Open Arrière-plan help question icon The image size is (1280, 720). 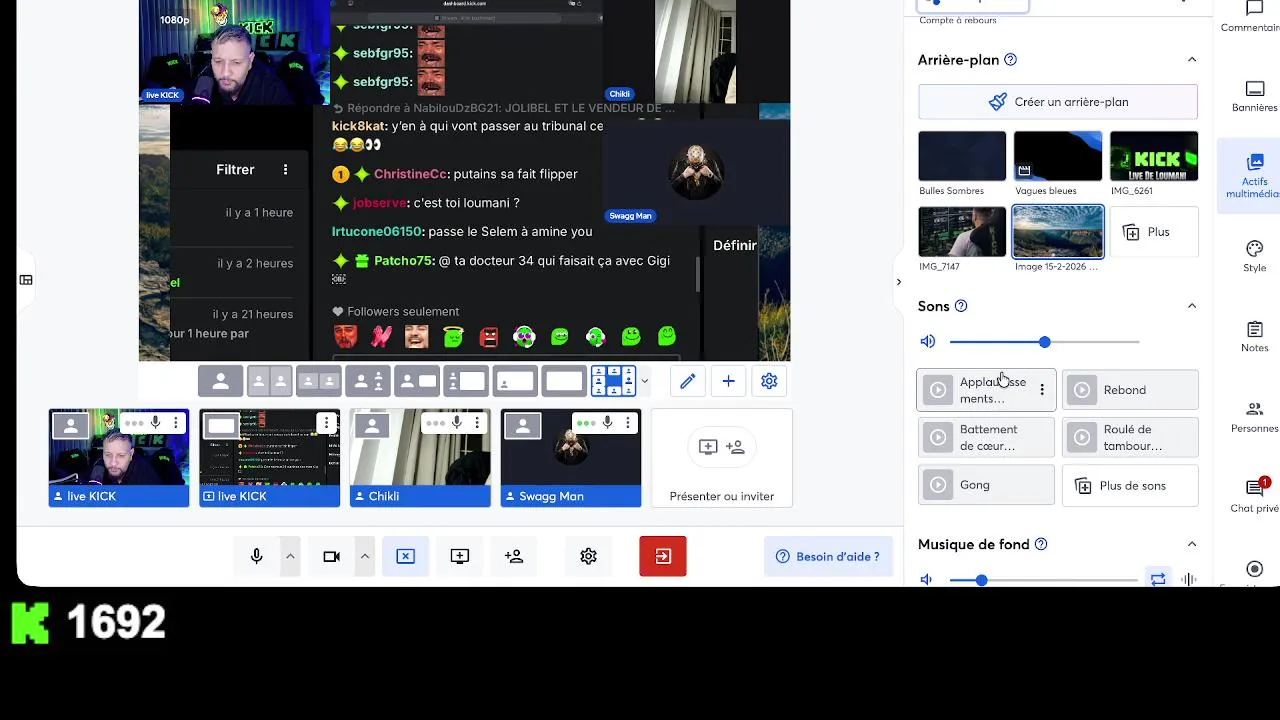(1010, 60)
